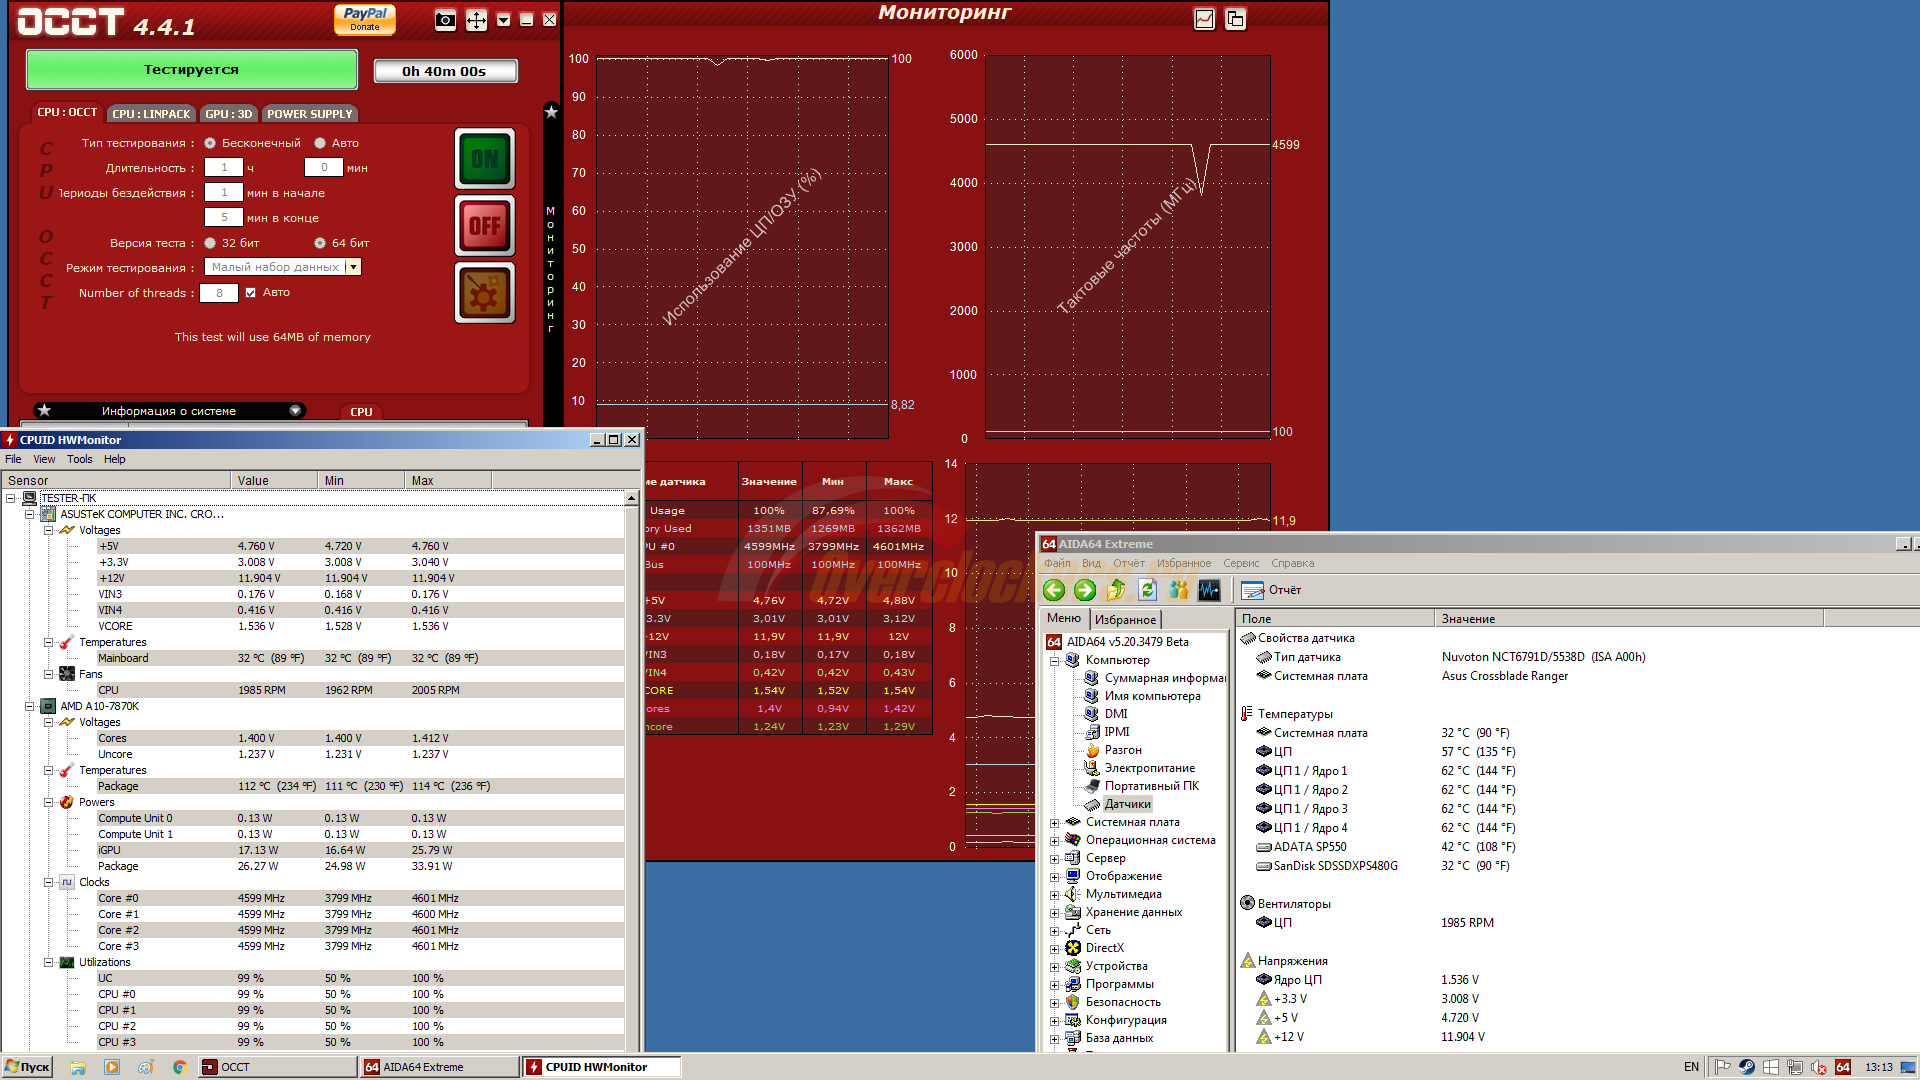Expand the Системная плата tree node

point(1054,823)
